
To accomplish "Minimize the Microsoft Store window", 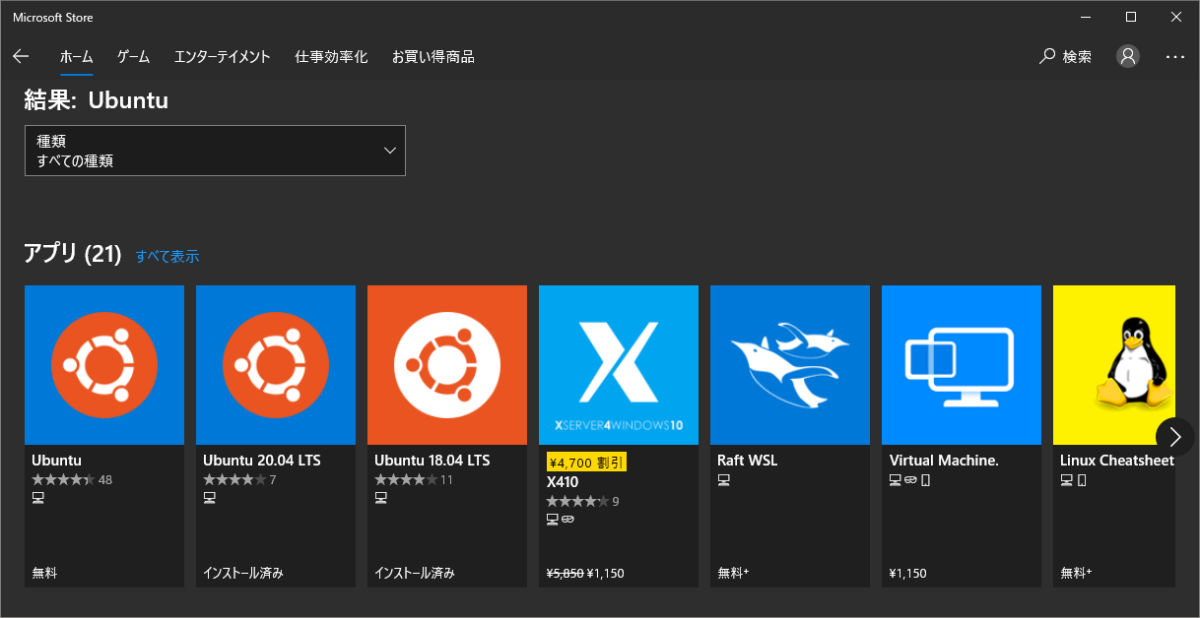I will [1086, 16].
